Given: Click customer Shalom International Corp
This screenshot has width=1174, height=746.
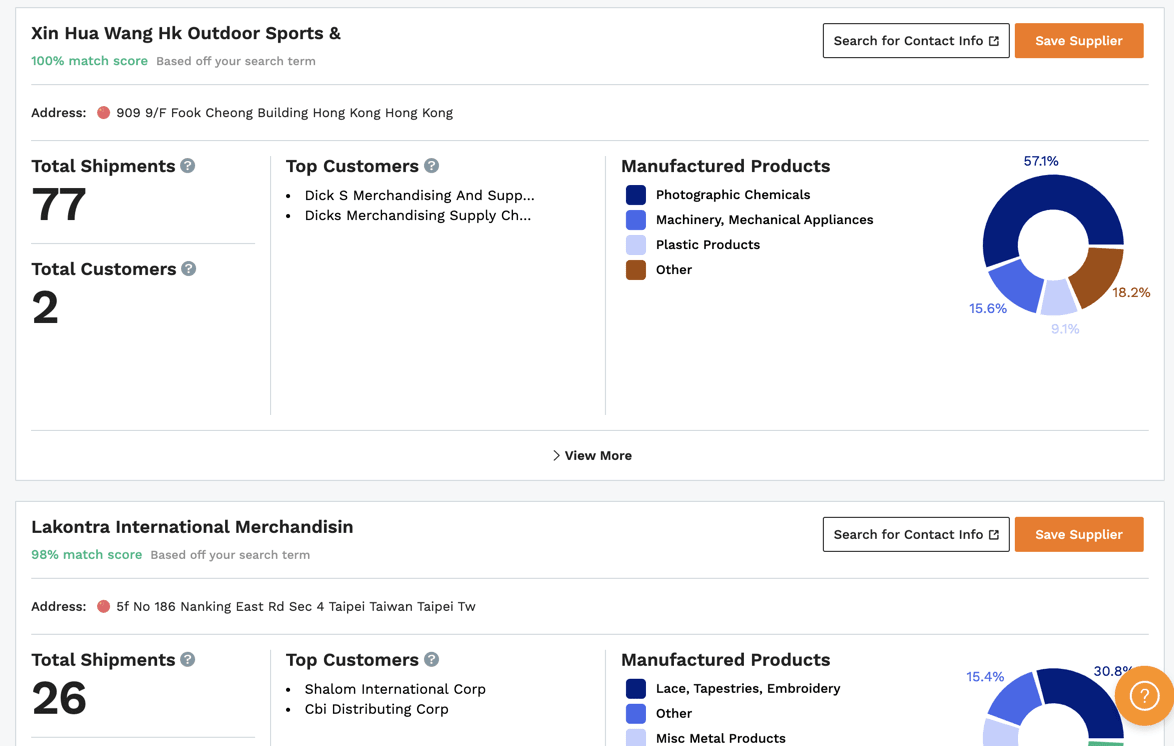Looking at the screenshot, I should click(x=395, y=688).
